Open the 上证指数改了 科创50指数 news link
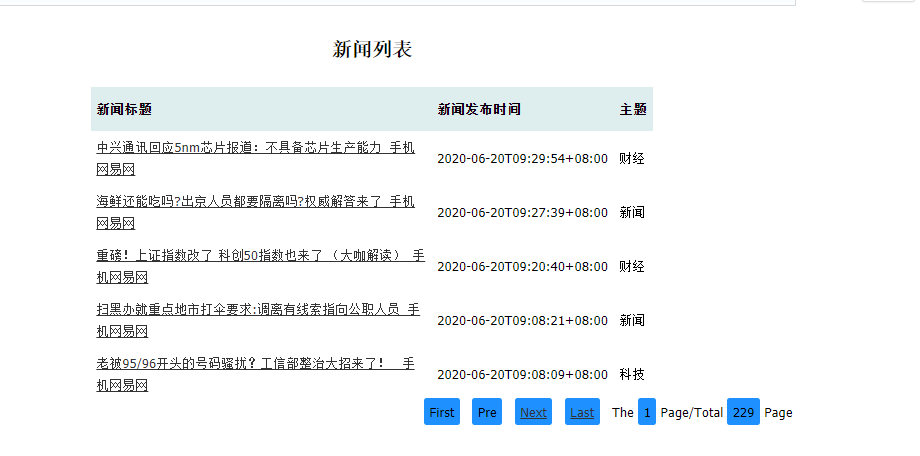Image resolution: width=920 pixels, height=456 pixels. coord(261,266)
